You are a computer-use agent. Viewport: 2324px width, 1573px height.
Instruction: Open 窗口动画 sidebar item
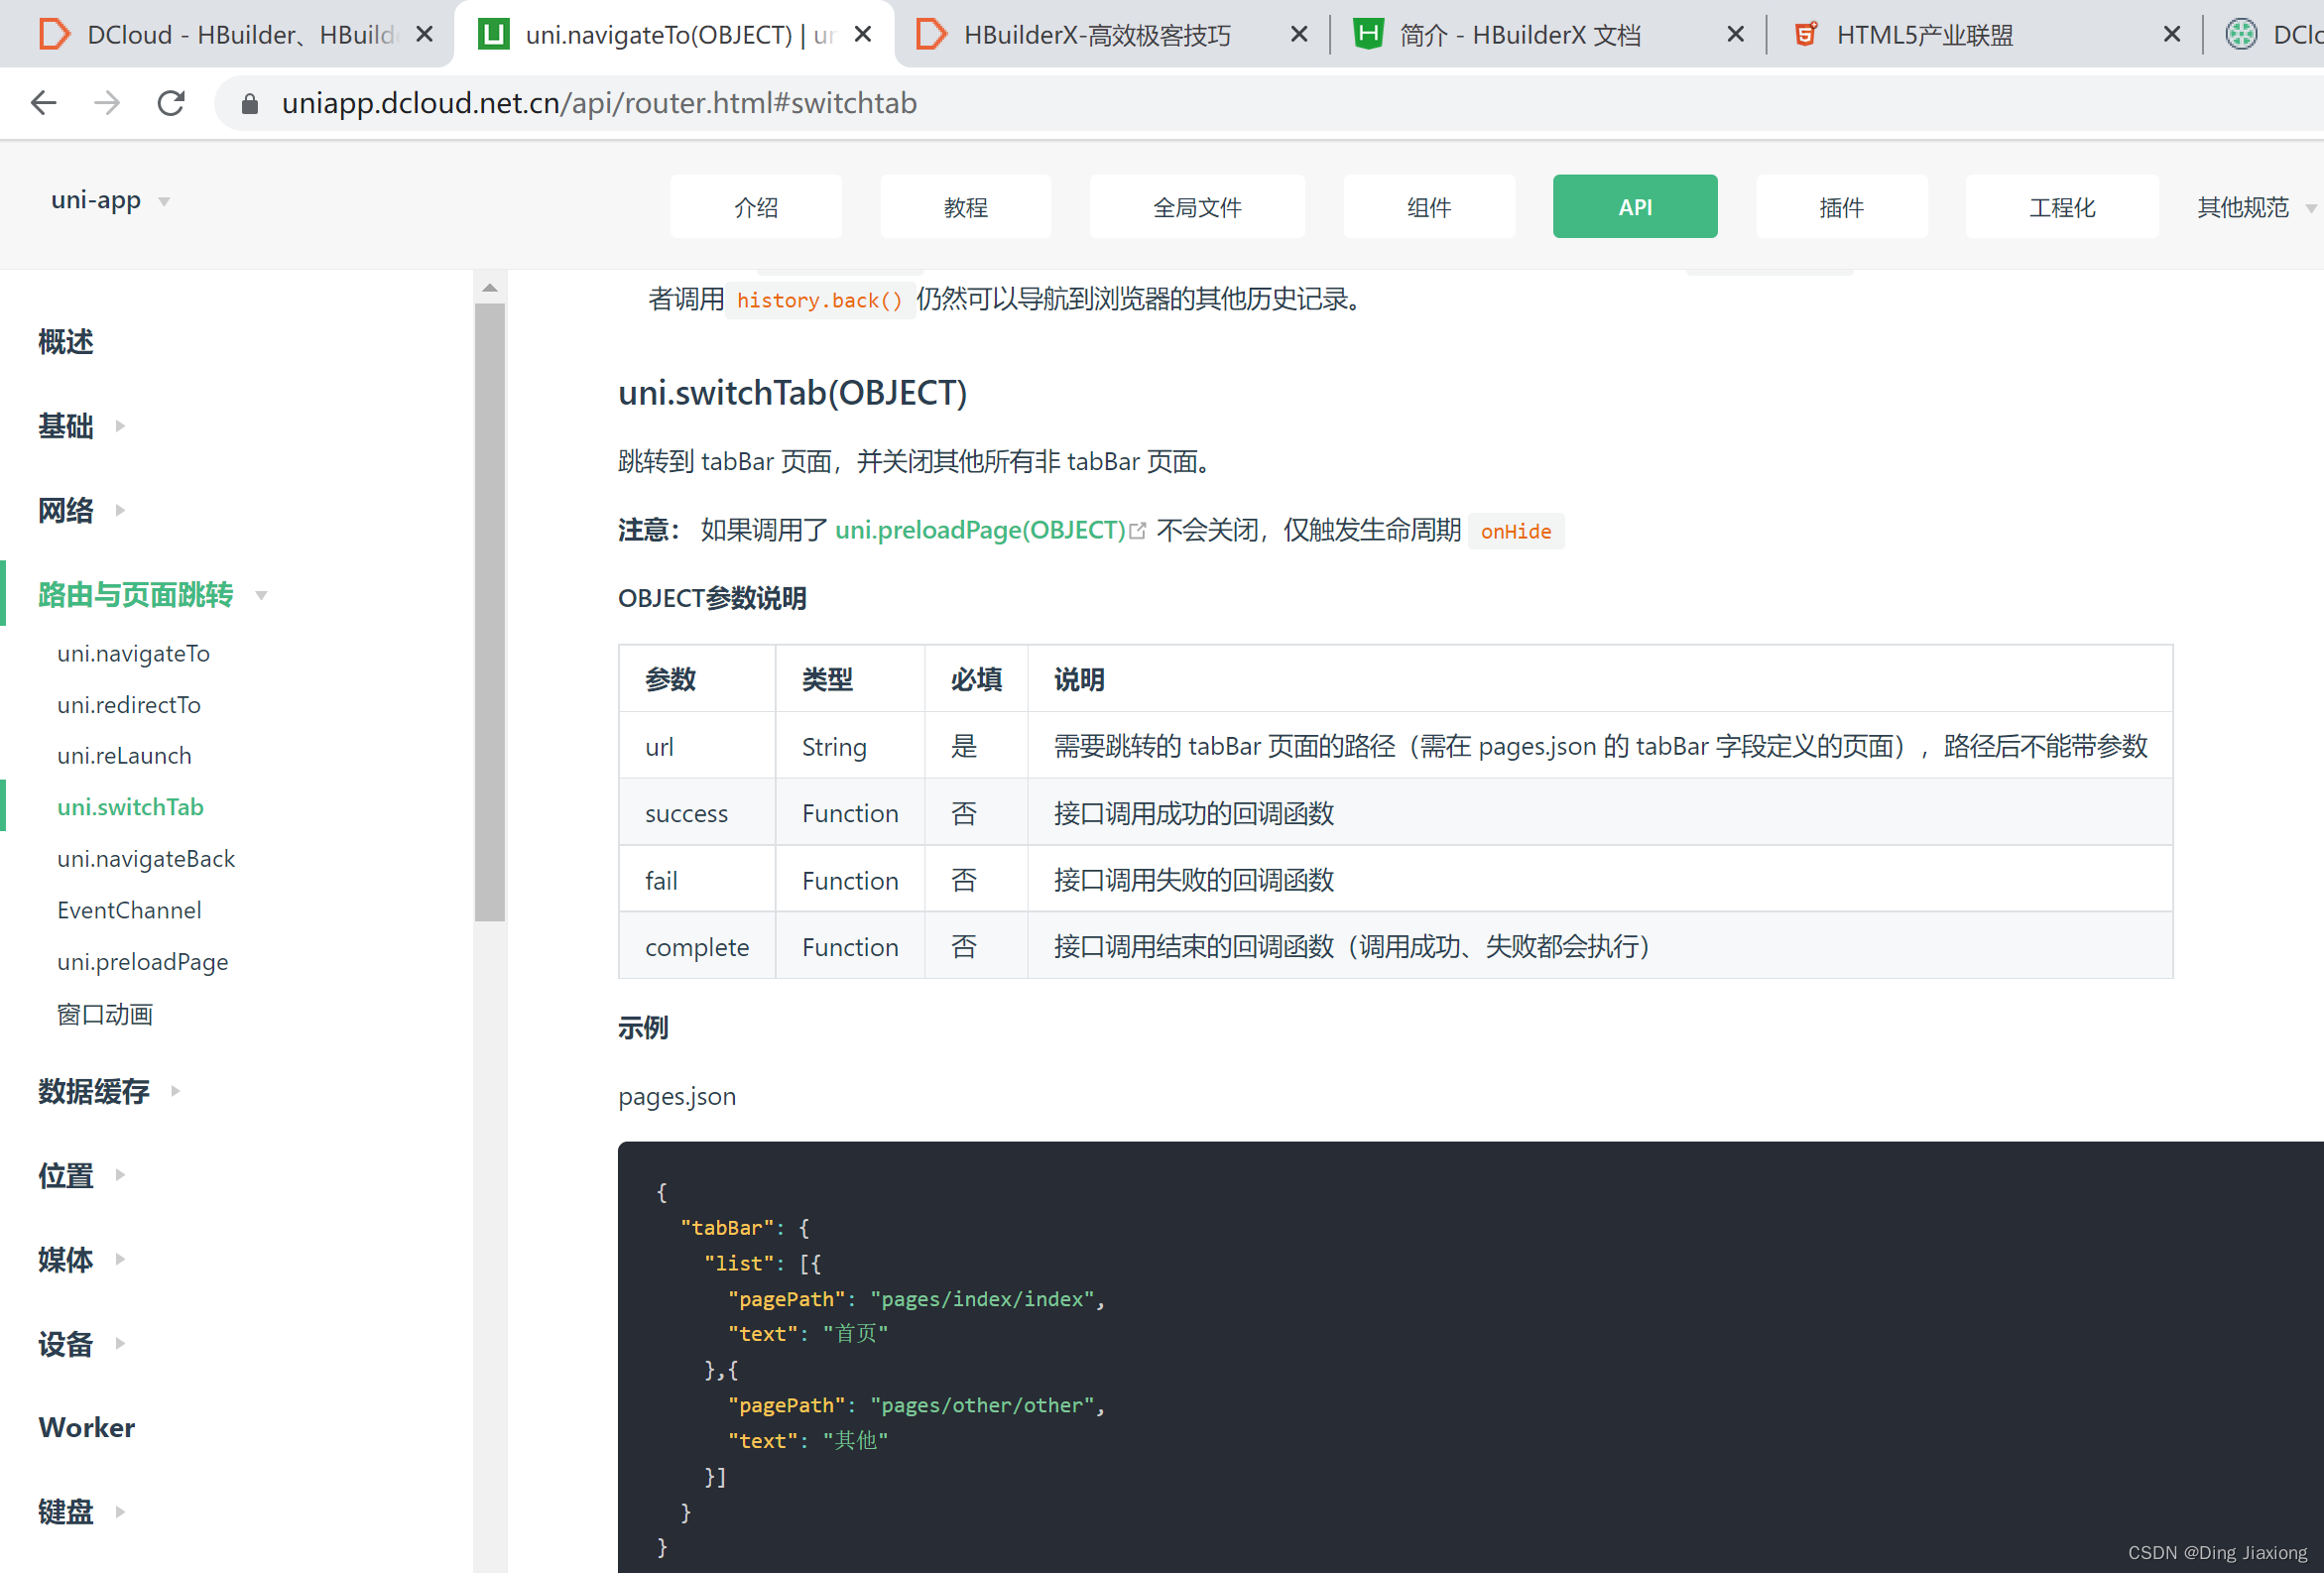click(105, 1014)
